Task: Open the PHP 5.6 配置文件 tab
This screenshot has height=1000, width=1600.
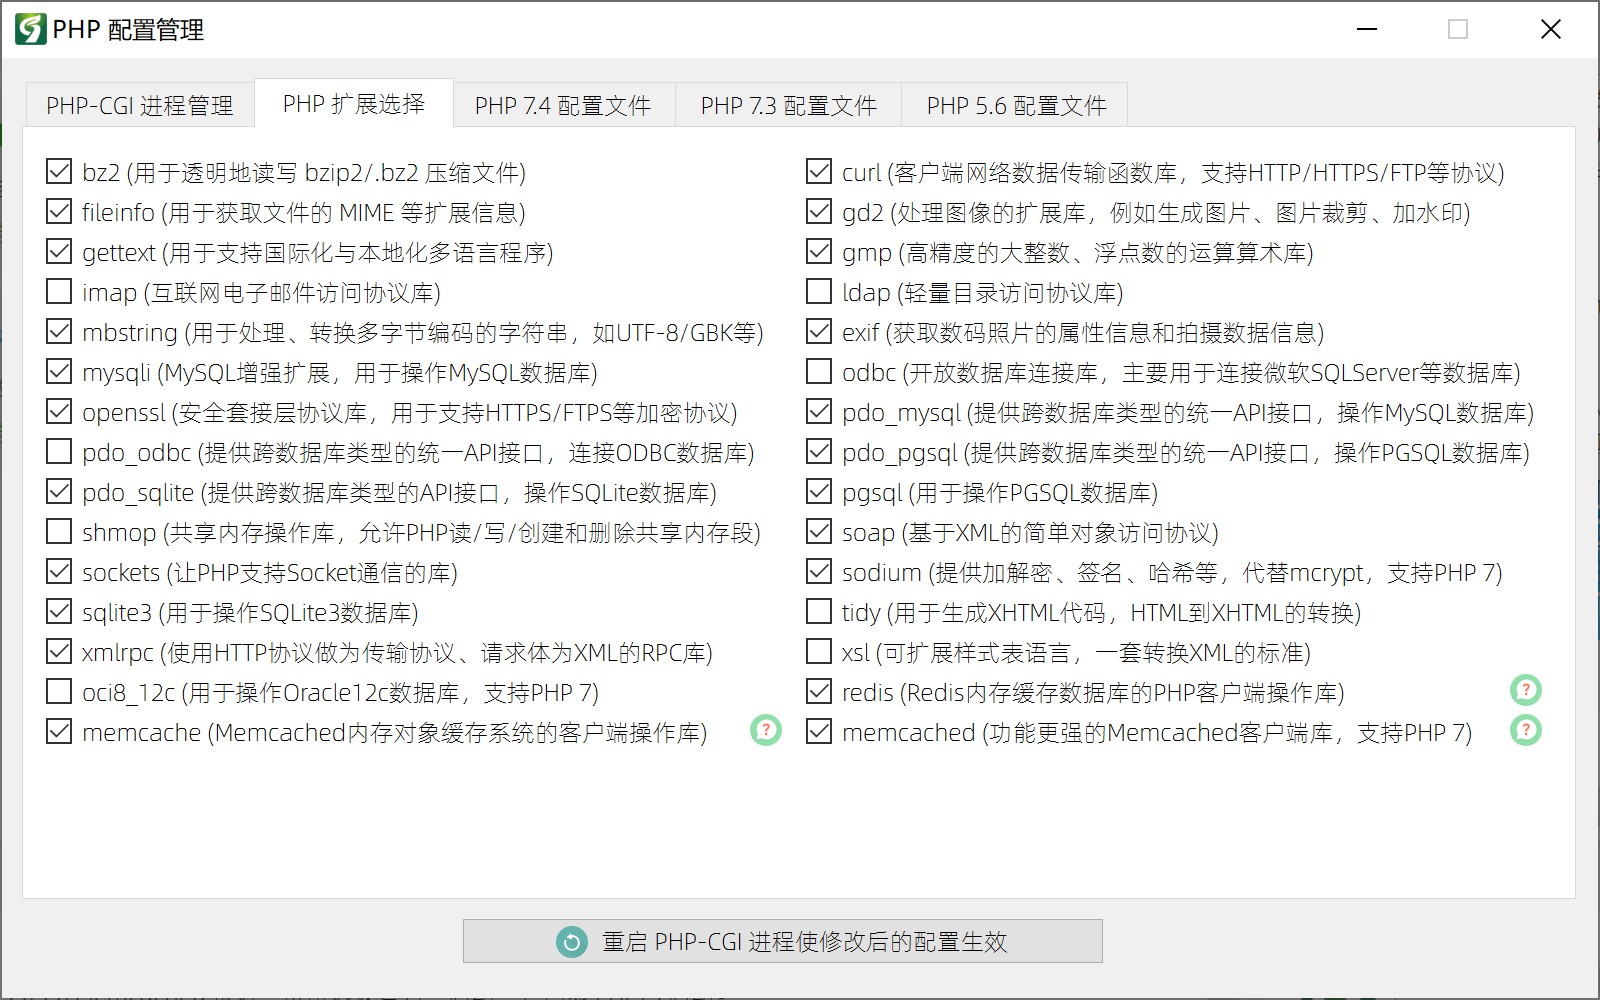Action: [1016, 105]
